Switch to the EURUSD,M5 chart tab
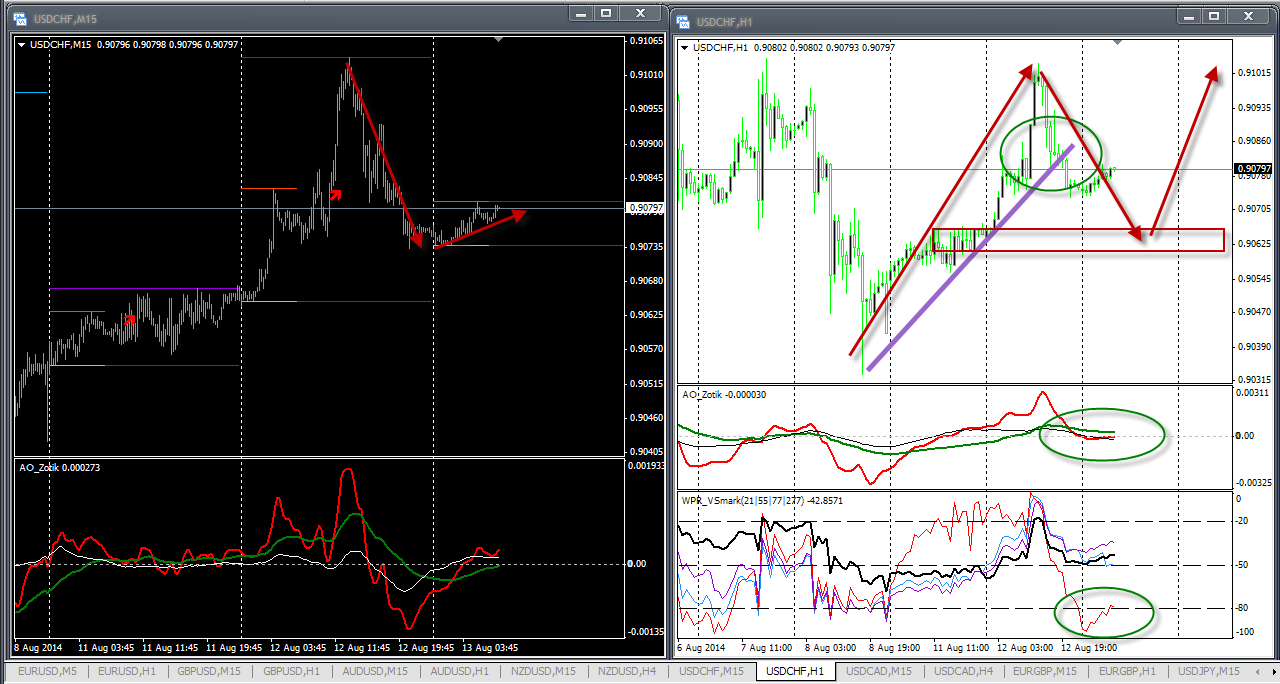The width and height of the screenshot is (1280, 684). (x=47, y=671)
